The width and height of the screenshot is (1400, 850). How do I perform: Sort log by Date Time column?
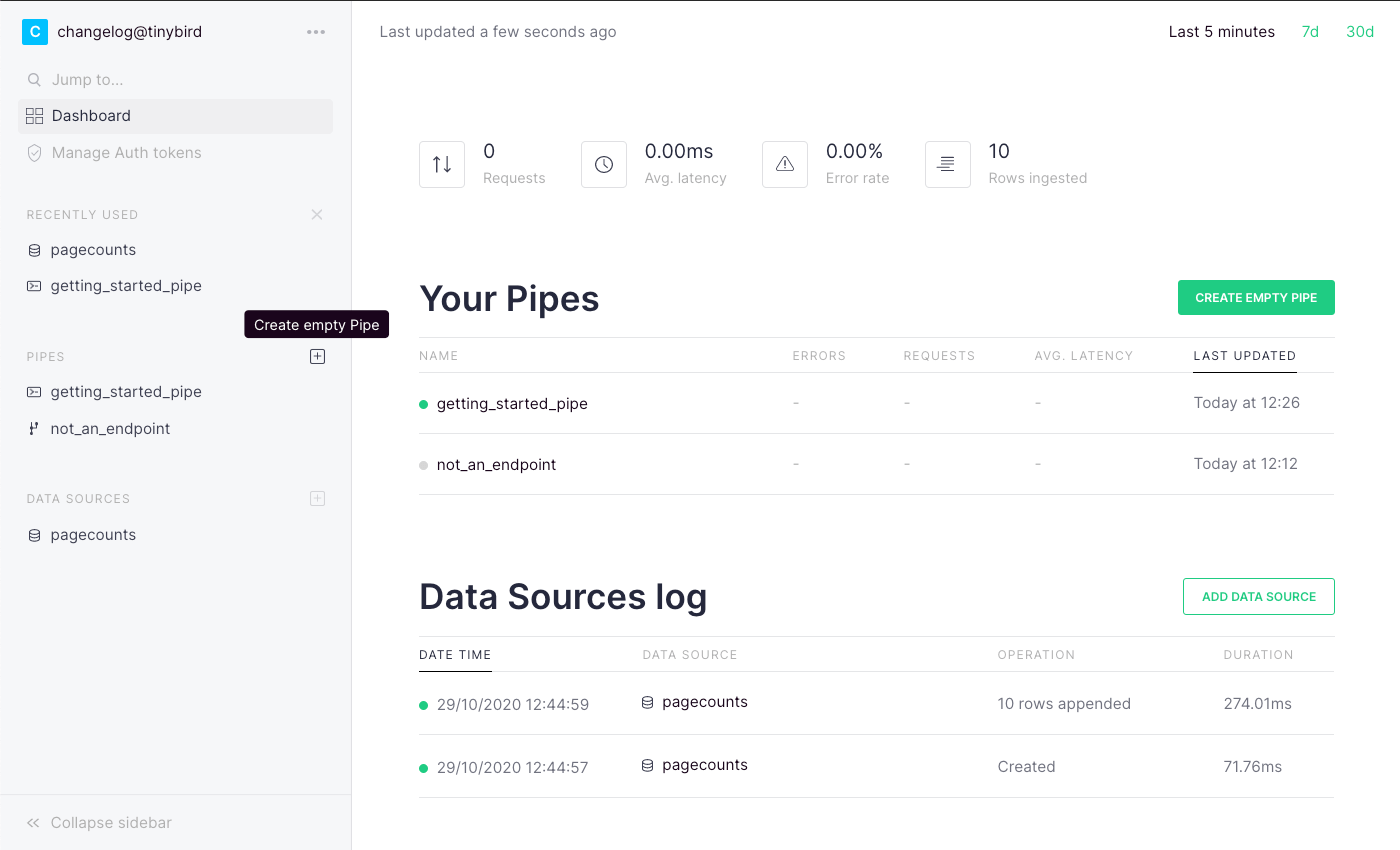click(455, 655)
